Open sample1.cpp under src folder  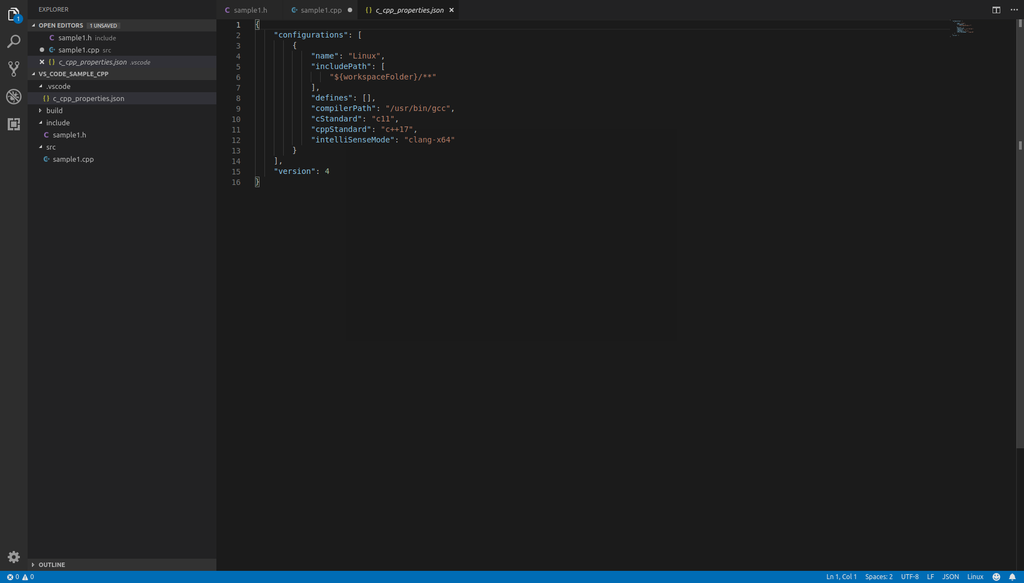tap(121, 159)
